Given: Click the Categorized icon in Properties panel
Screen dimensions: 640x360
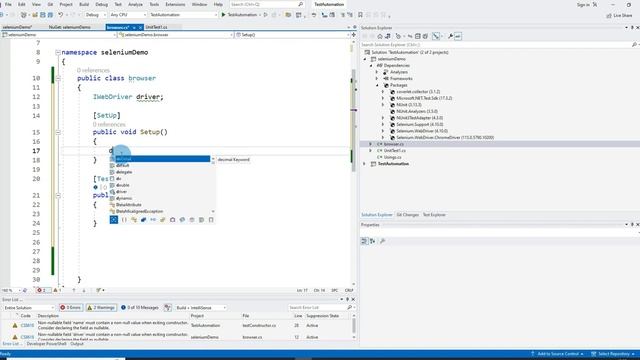Looking at the screenshot, I should pos(364,241).
